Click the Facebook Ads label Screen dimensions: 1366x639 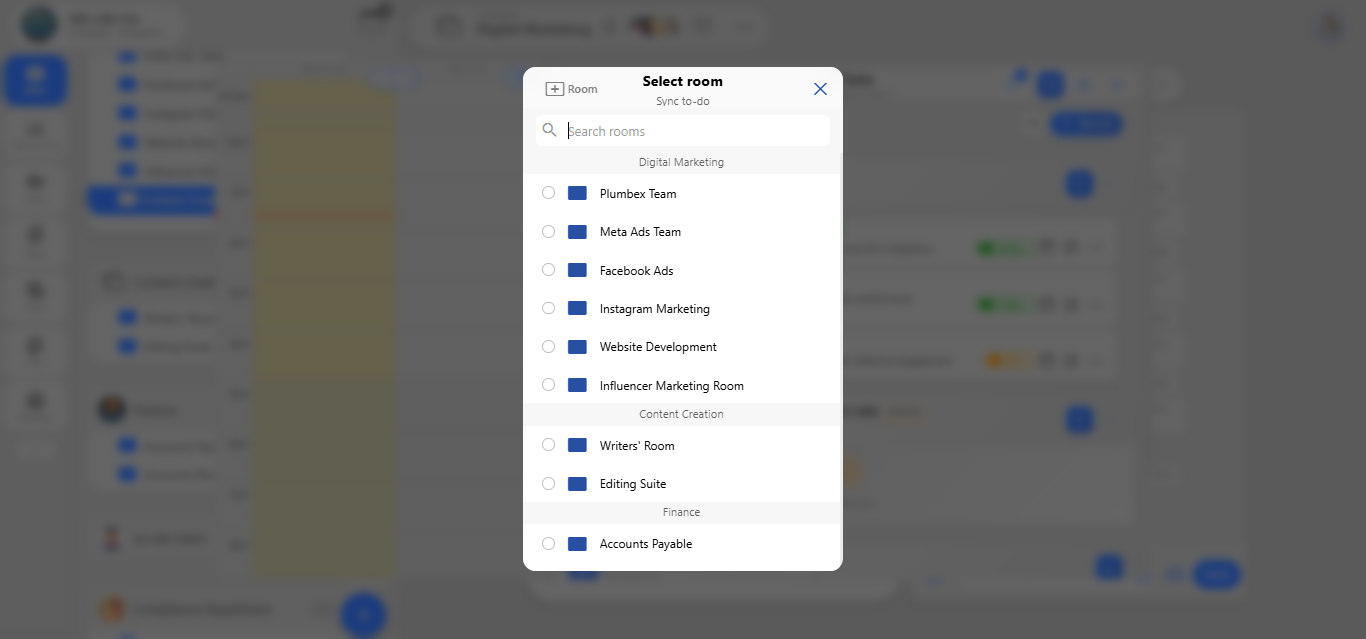(637, 271)
